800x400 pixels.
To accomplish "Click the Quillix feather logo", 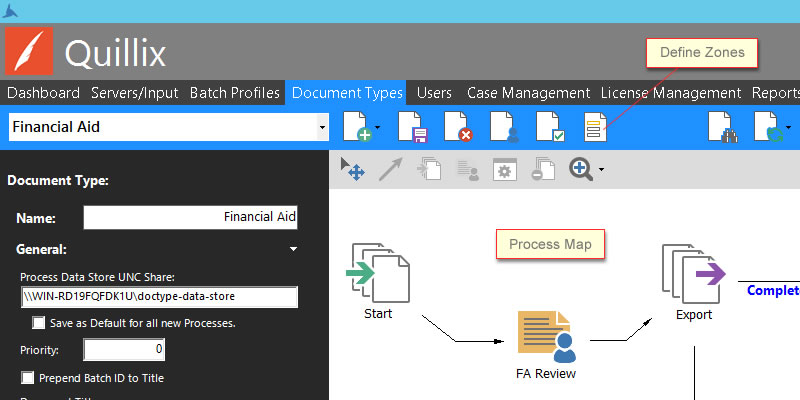I will (x=29, y=51).
